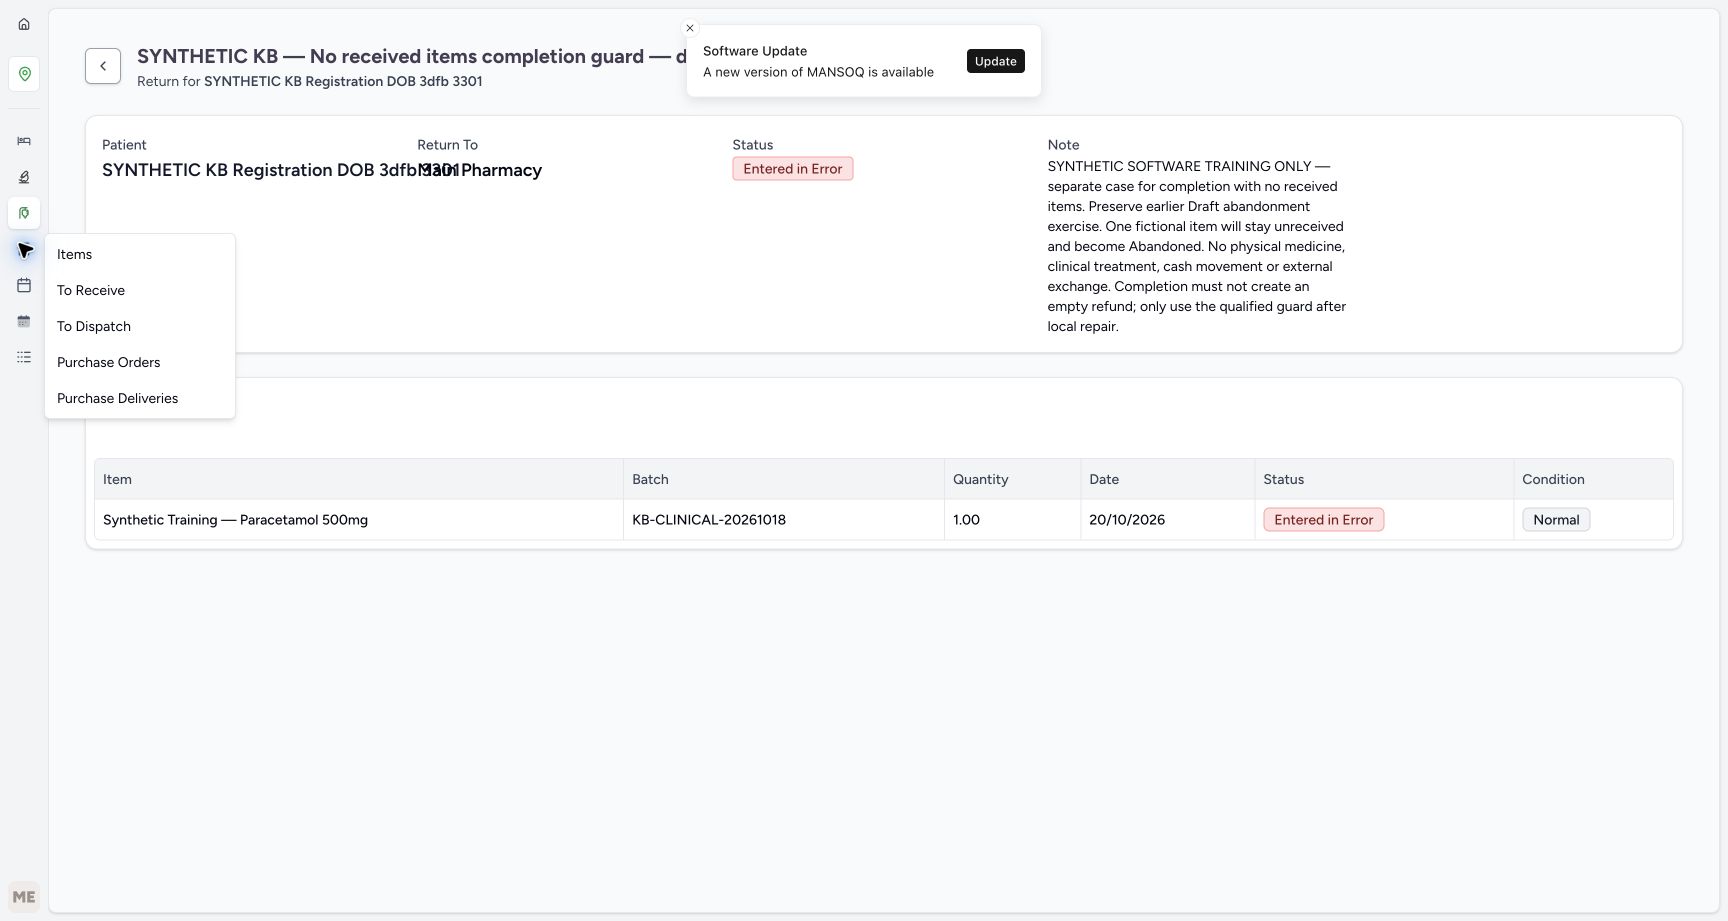
Task: Click the note text paragraph
Action: [x=1197, y=246]
